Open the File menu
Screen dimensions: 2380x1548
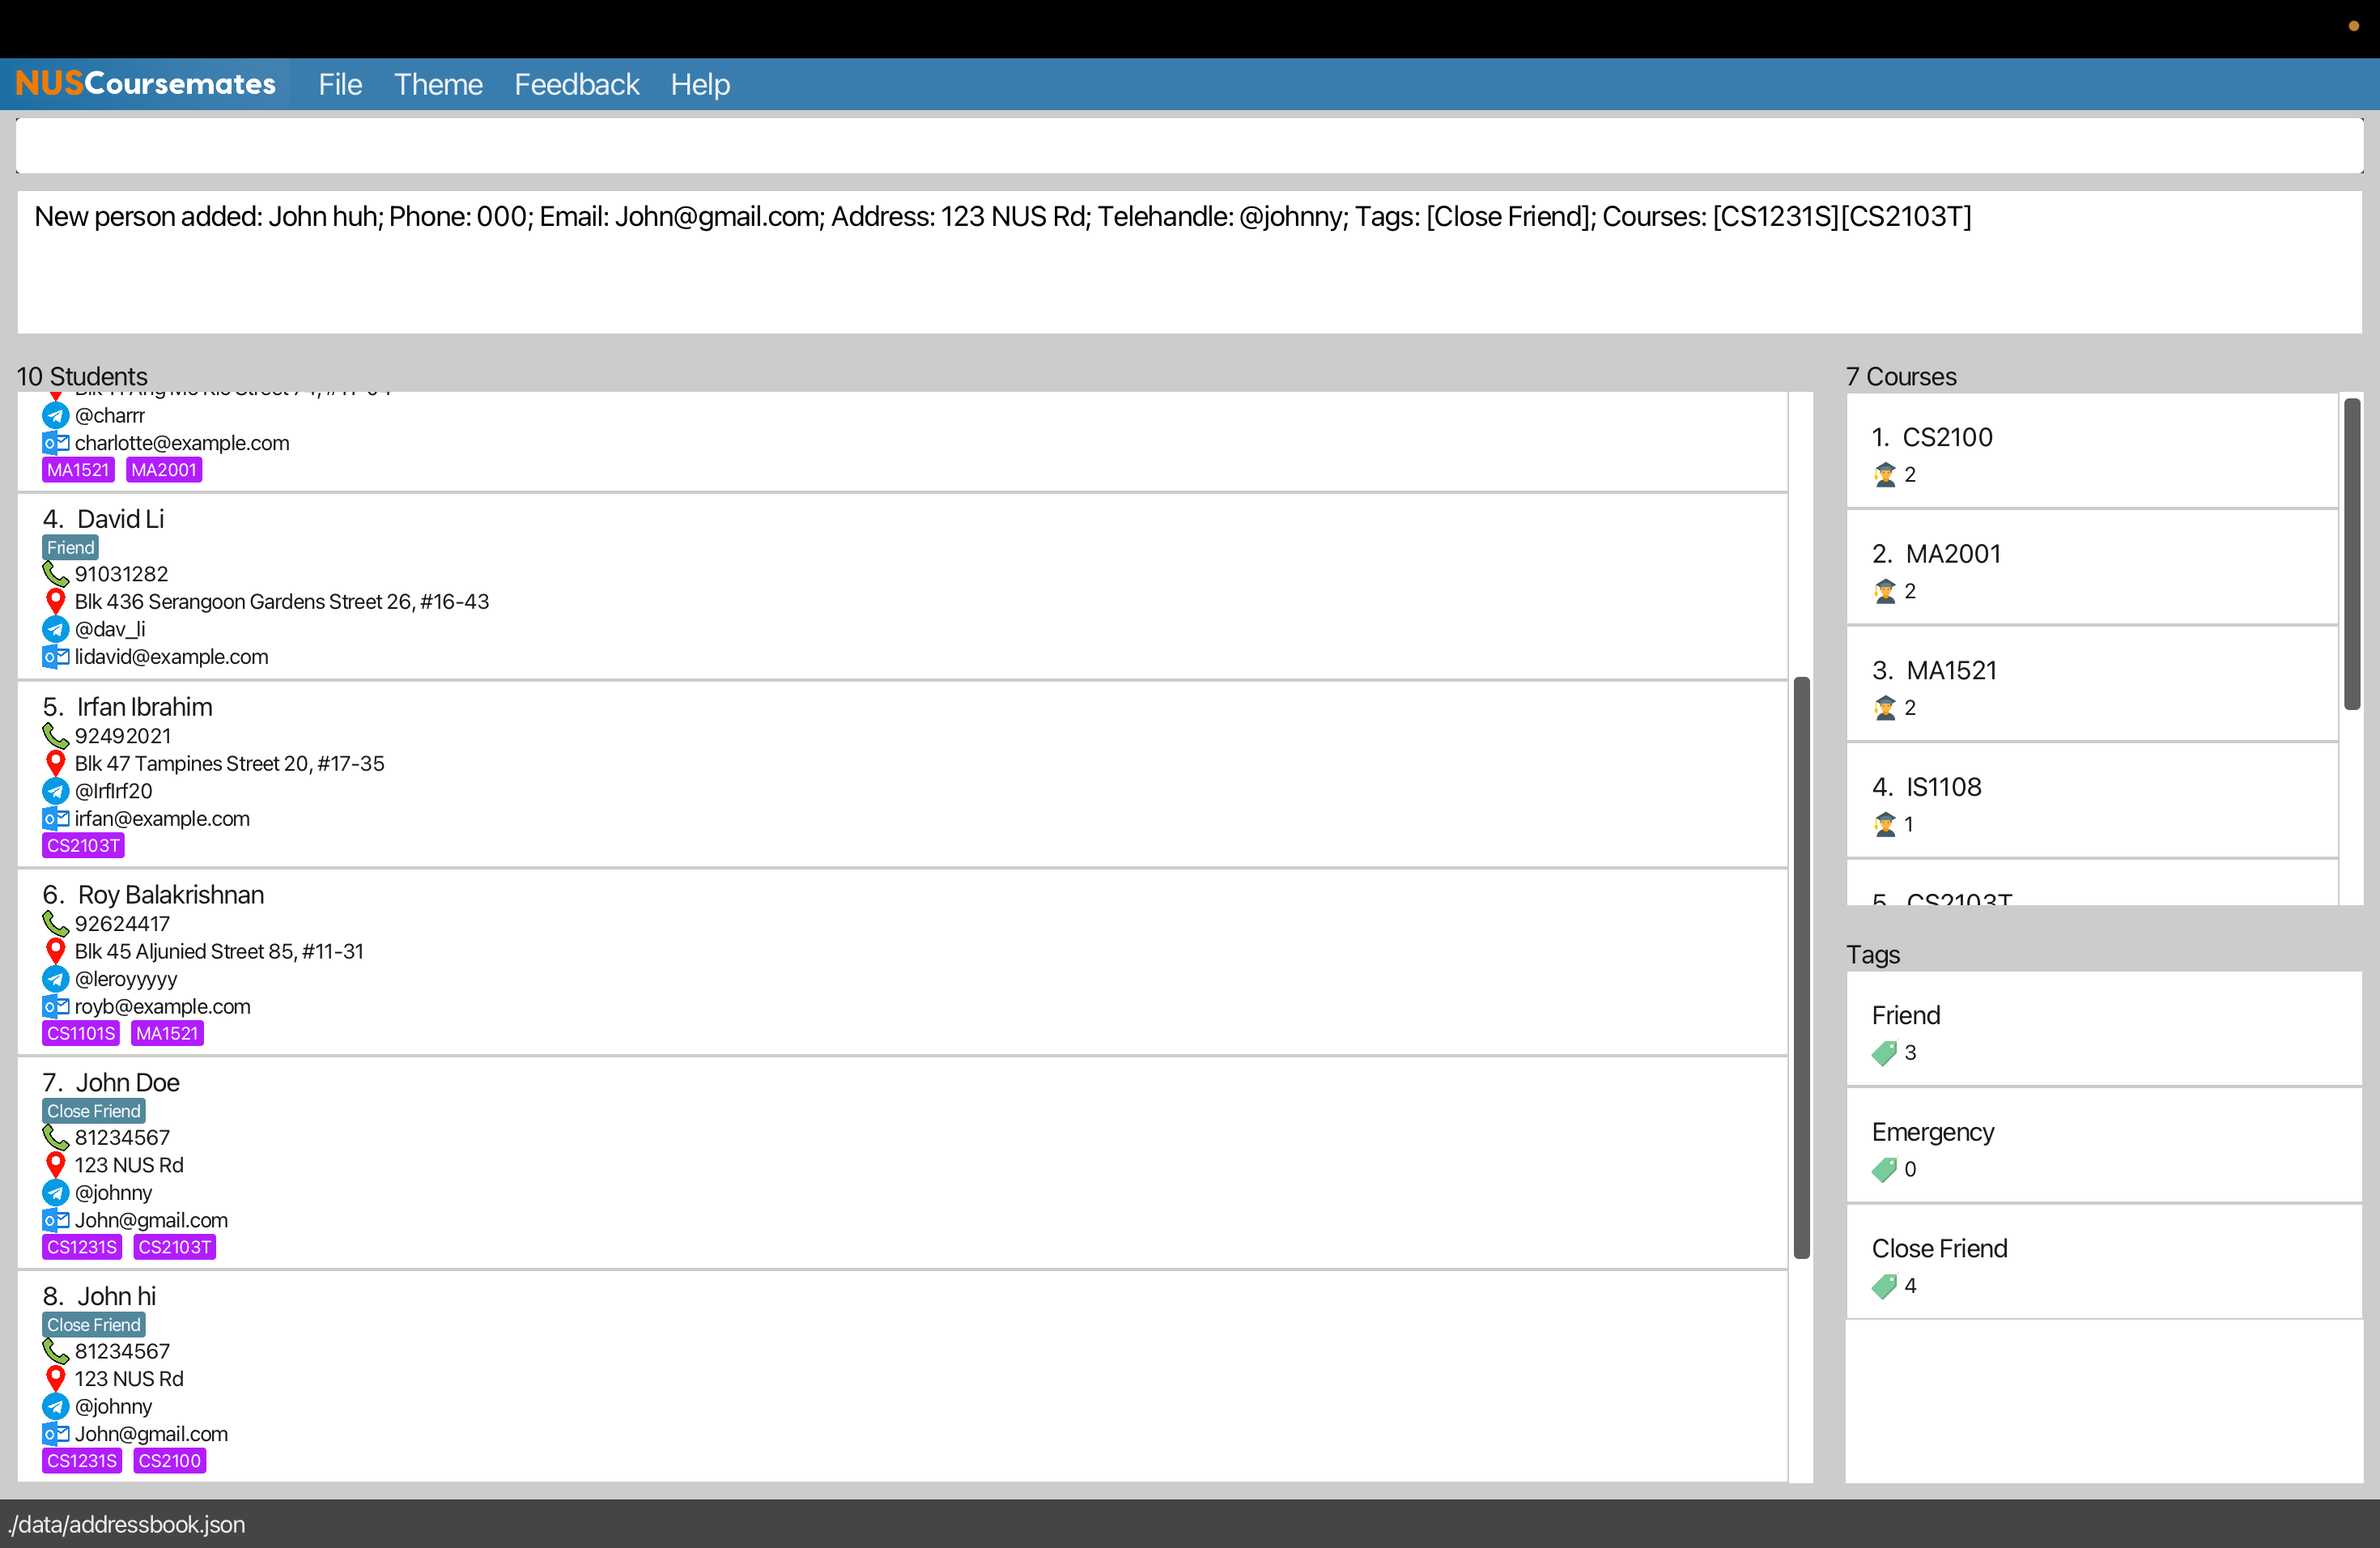(338, 83)
